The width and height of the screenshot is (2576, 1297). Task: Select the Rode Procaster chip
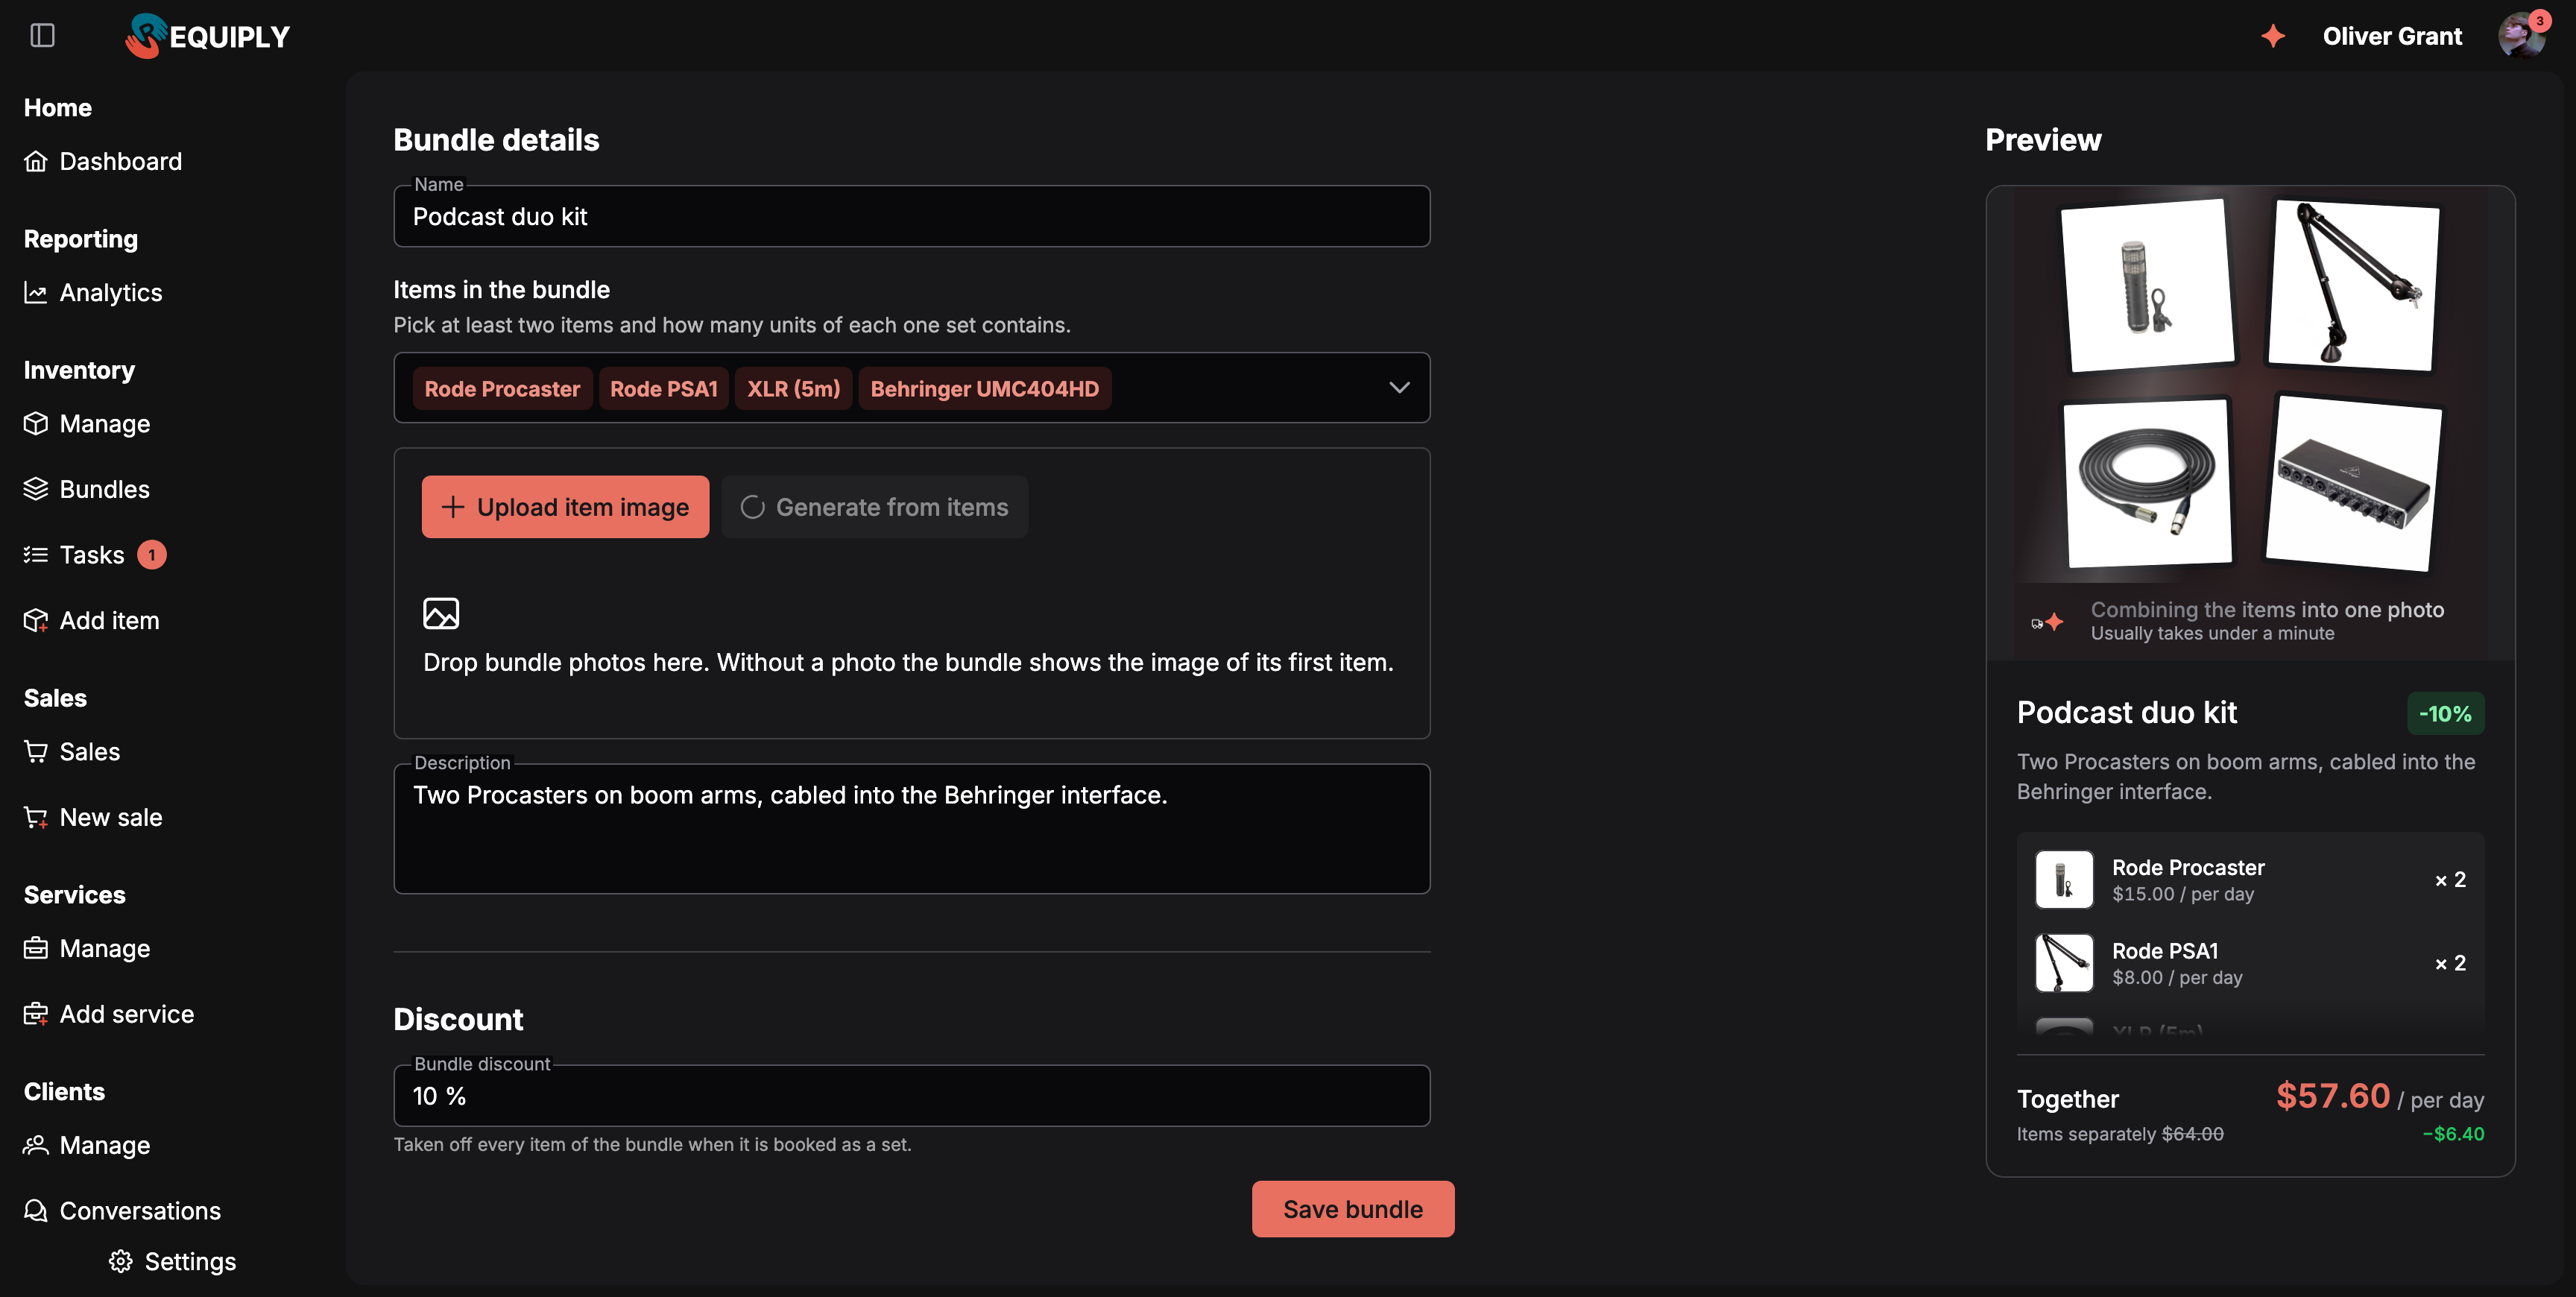502,389
